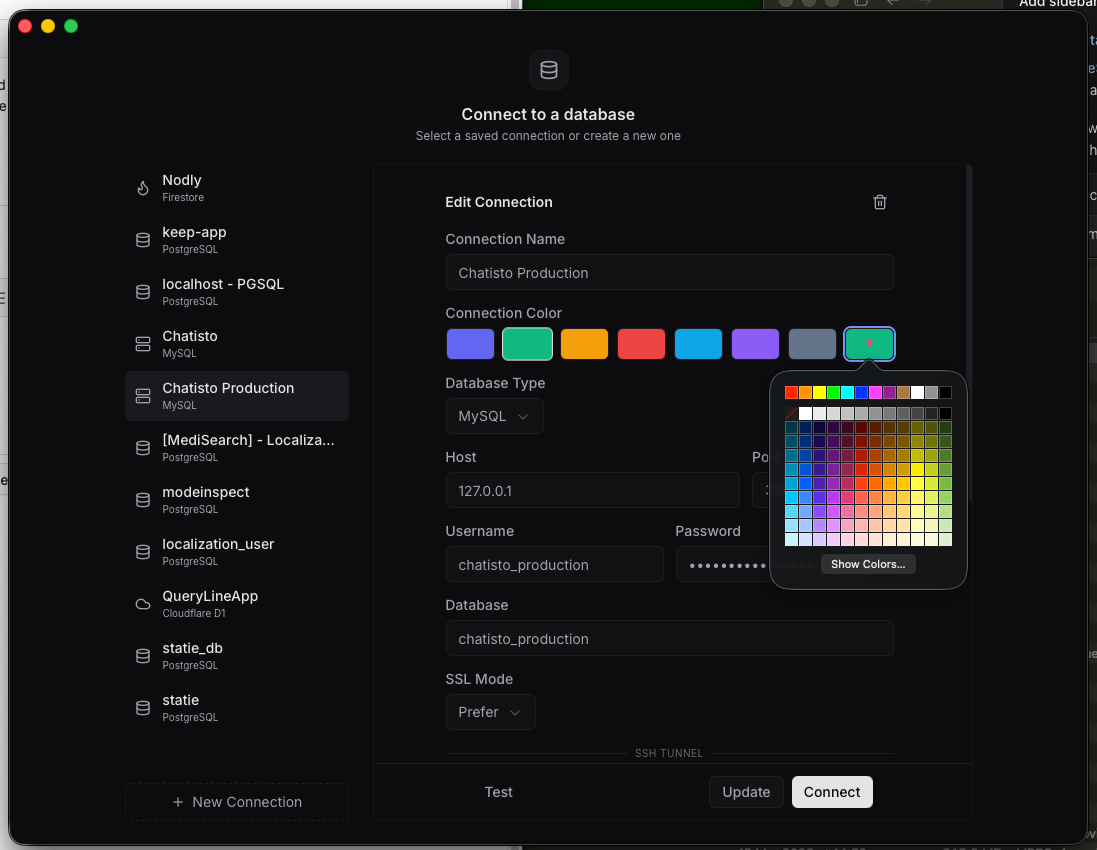Viewport: 1097px width, 850px height.
Task: Click the cloud icon beside QueryLineApp
Action: [143, 604]
